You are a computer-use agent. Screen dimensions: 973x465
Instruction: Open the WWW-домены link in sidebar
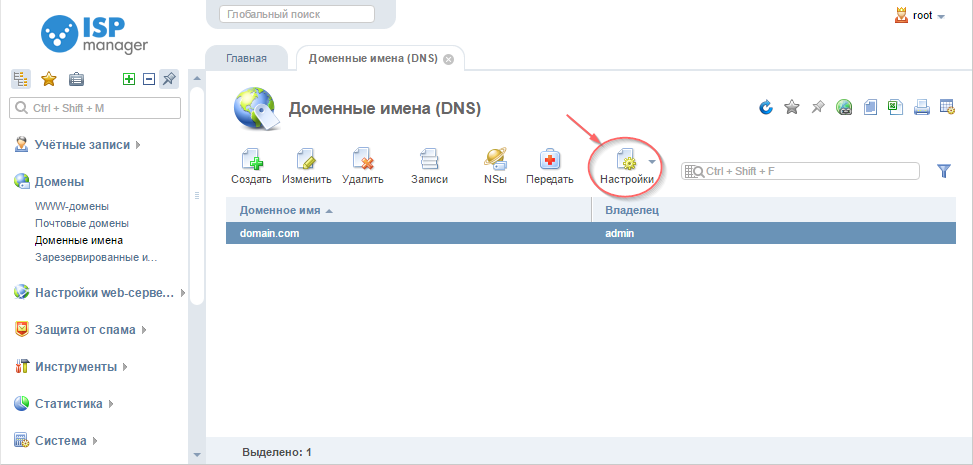coord(71,206)
